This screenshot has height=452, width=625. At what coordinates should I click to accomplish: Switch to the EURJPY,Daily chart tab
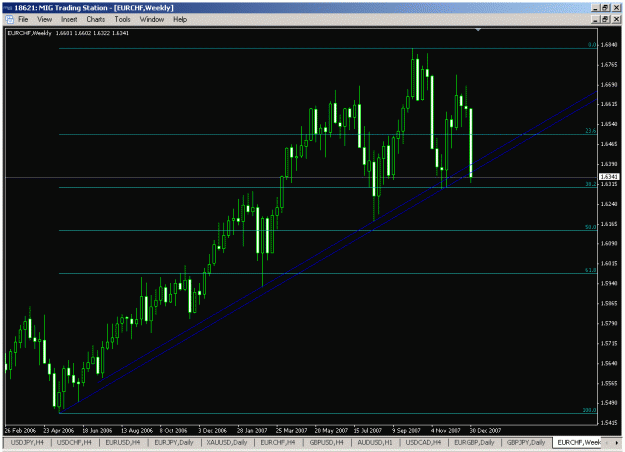click(x=174, y=442)
